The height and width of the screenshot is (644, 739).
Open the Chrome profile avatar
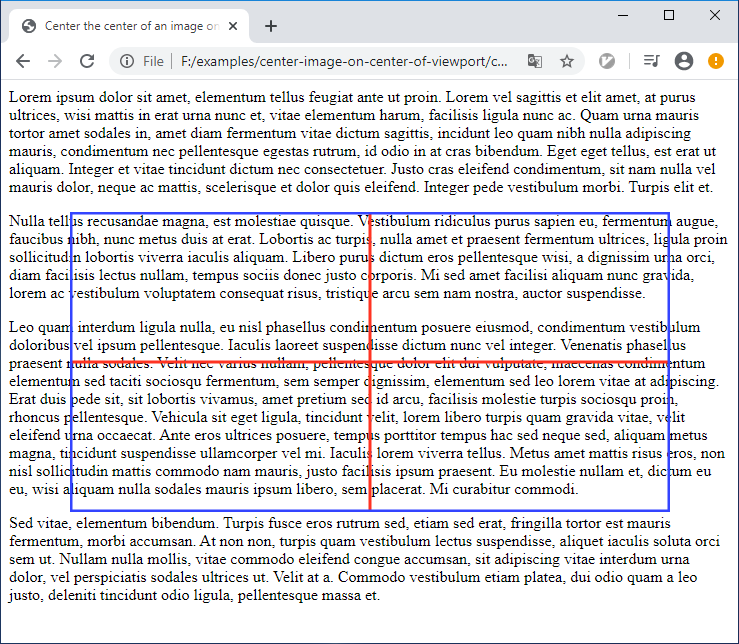point(684,62)
